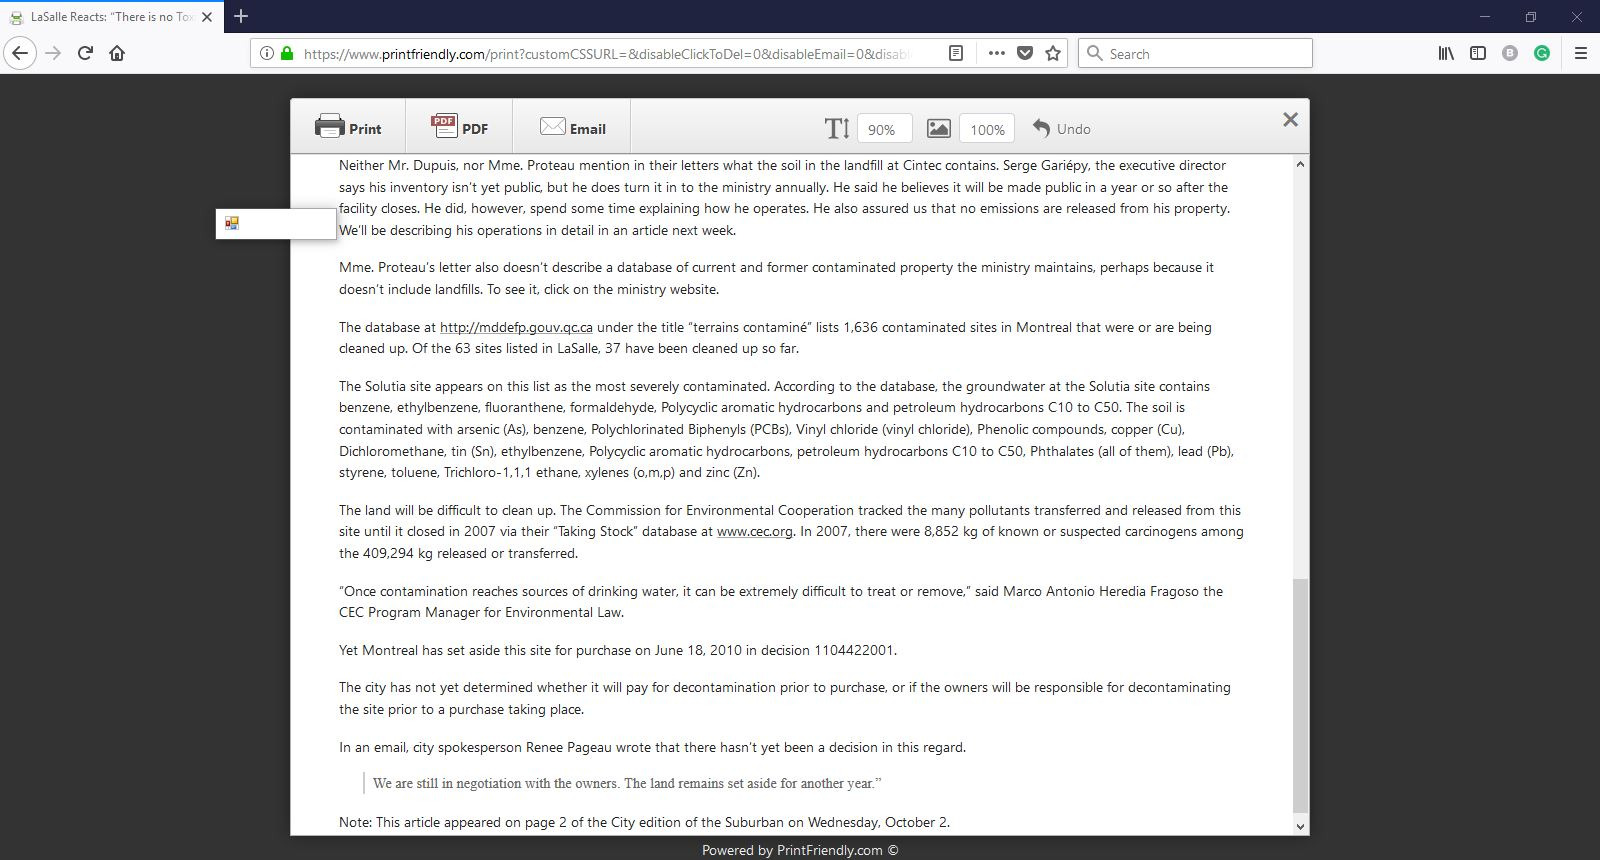Restore down the browser window
Viewport: 1600px width, 860px height.
coord(1531,16)
